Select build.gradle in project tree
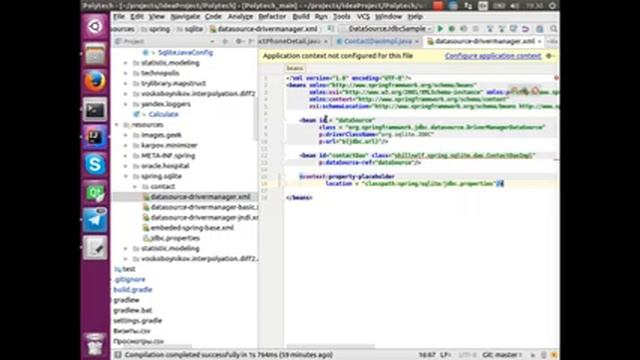The height and width of the screenshot is (360, 640). tap(133, 290)
